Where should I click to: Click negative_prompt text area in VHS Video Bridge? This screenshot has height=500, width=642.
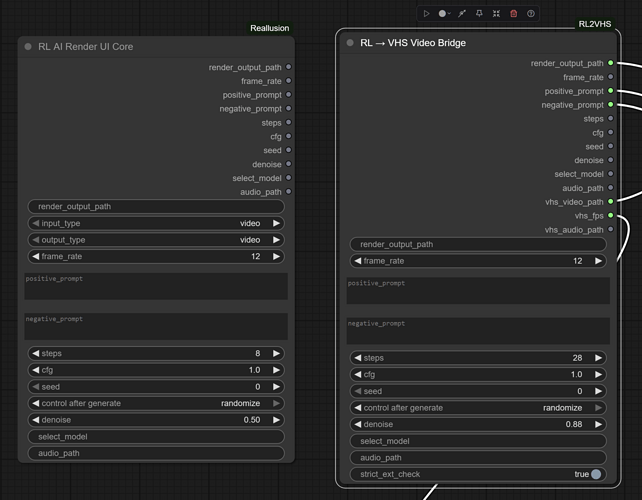(478, 331)
